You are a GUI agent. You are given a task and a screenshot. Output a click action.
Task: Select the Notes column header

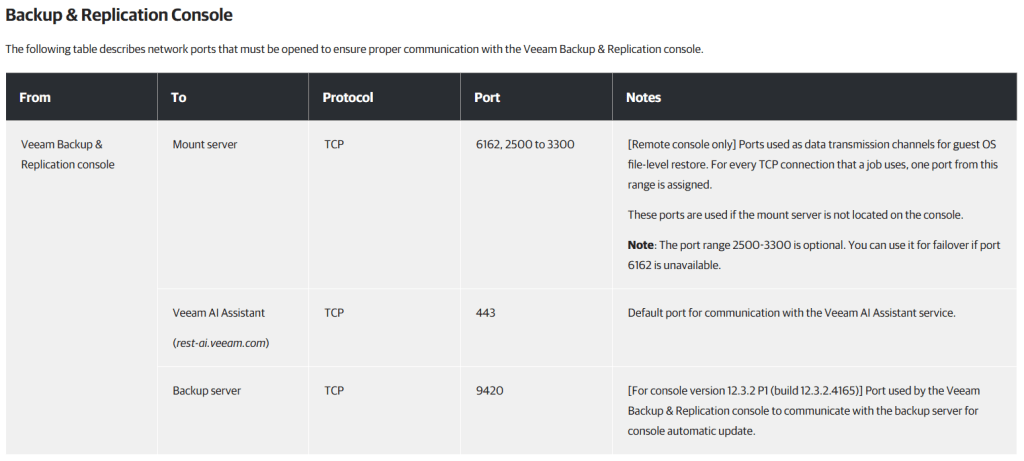tap(643, 98)
